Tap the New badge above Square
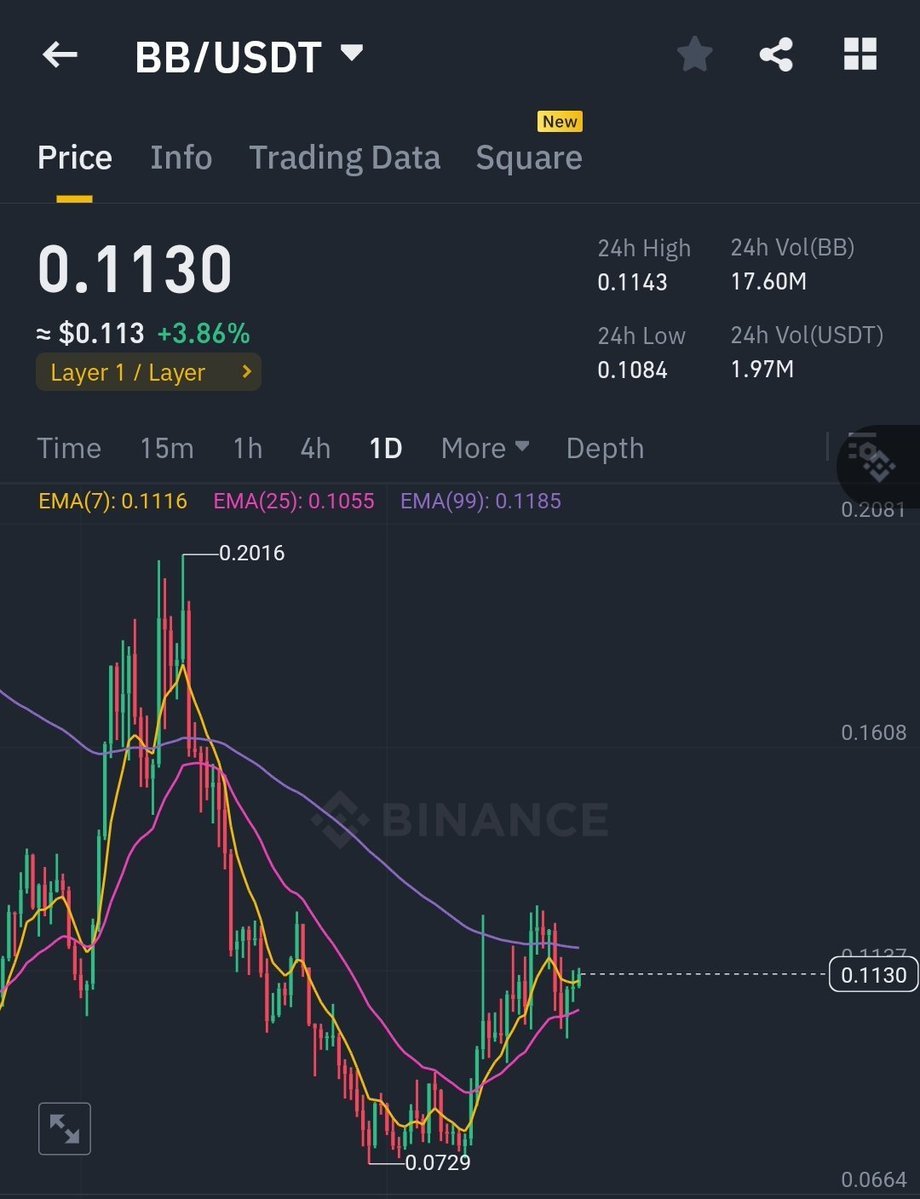Viewport: 920px width, 1199px height. (x=560, y=122)
